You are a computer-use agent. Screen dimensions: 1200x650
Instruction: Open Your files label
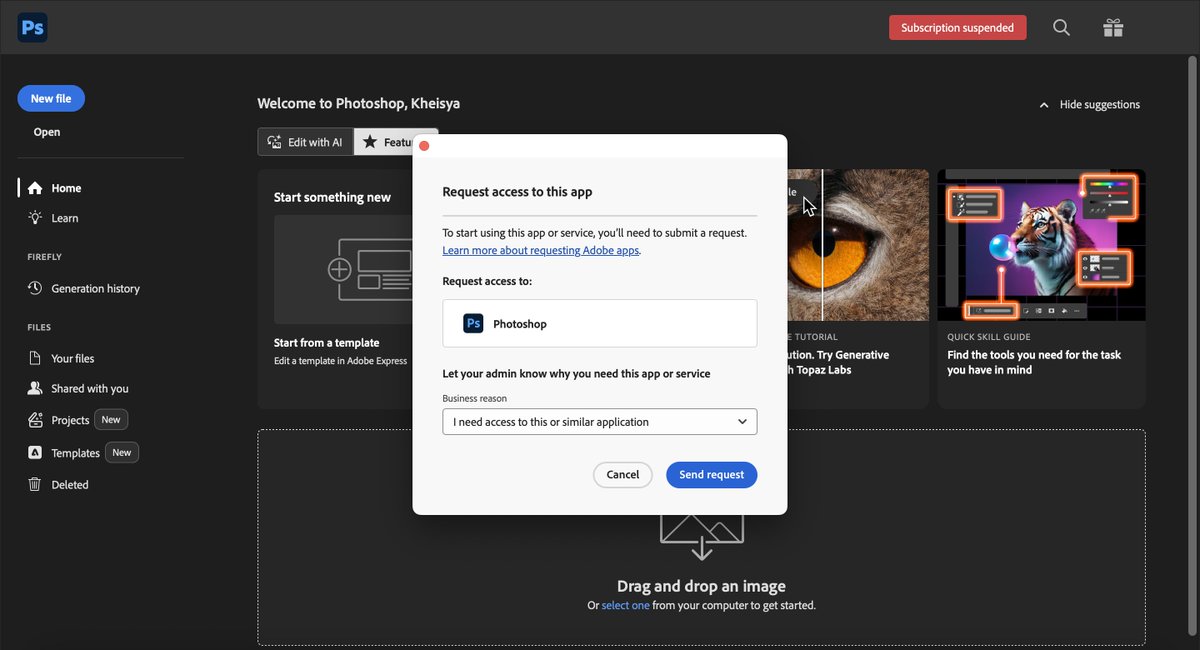coord(73,358)
